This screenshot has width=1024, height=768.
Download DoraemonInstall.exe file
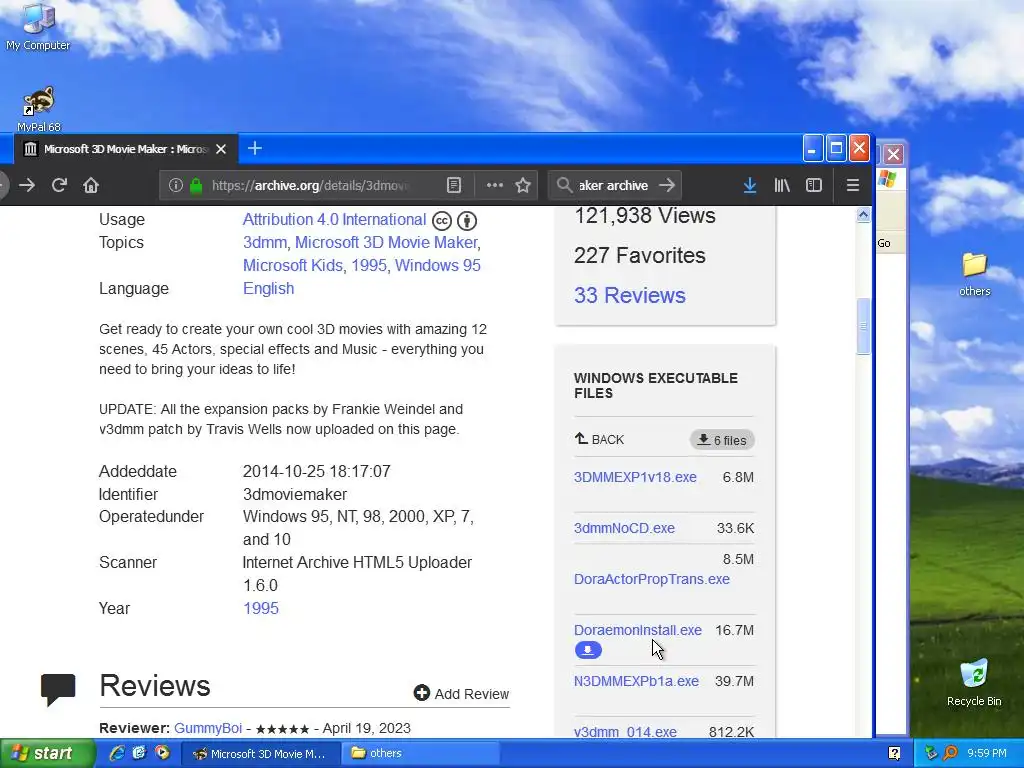tap(638, 630)
